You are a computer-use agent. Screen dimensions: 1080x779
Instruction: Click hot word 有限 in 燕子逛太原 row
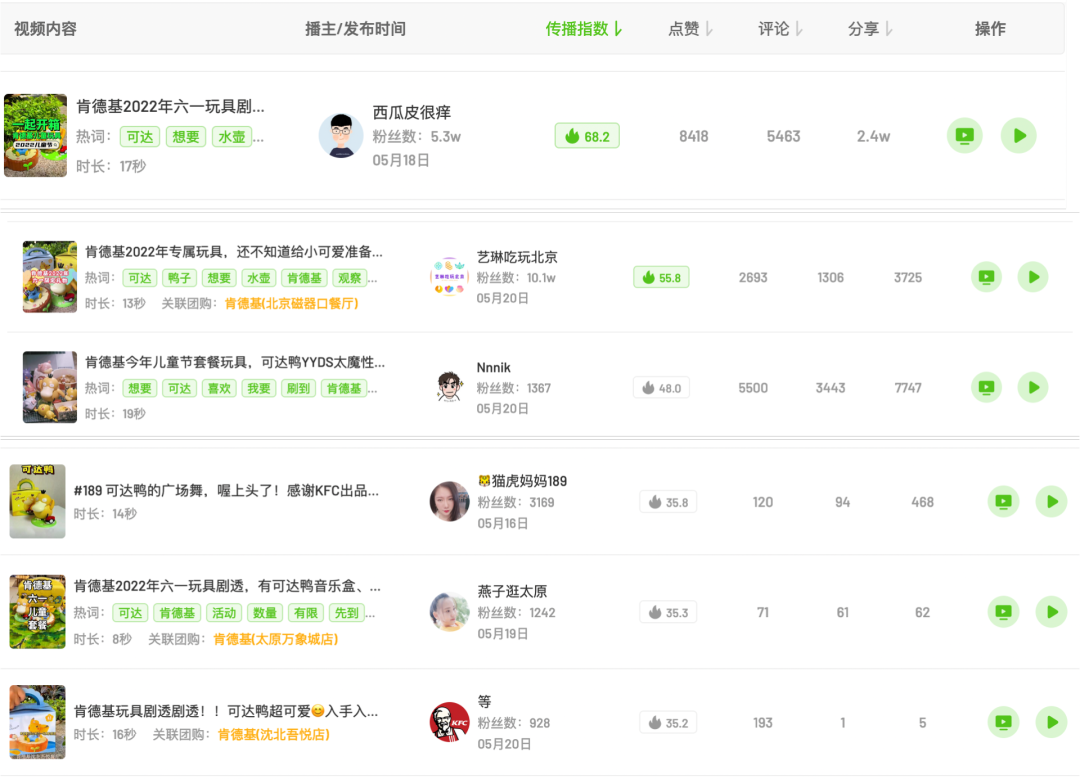coord(306,613)
